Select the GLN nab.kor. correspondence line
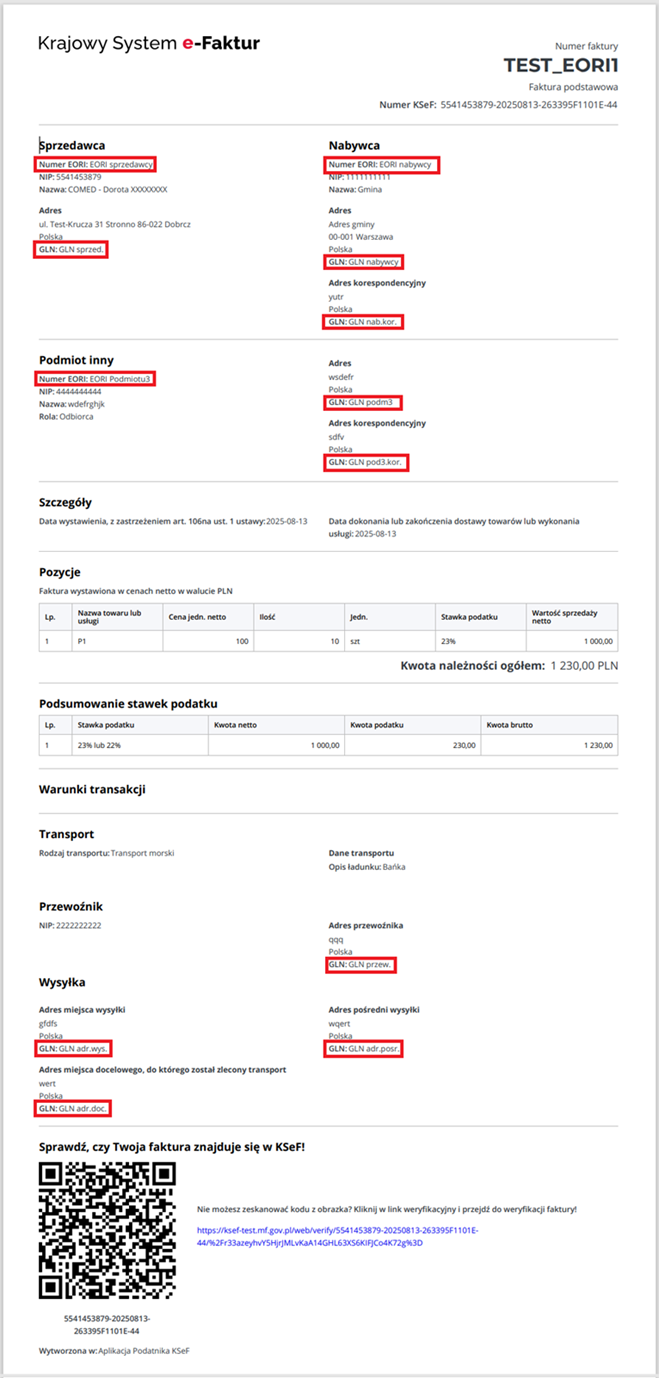Screen dimensions: 659x1378 click(366, 322)
